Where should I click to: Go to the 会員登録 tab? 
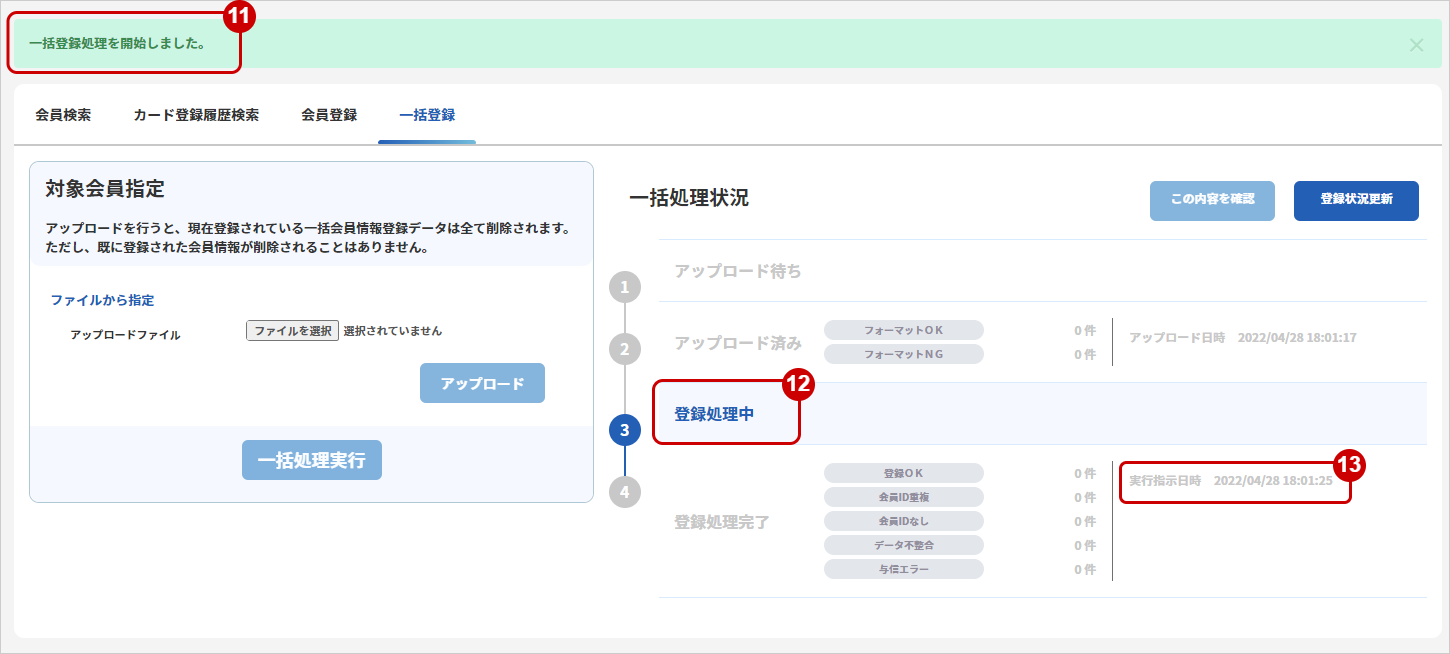[329, 115]
